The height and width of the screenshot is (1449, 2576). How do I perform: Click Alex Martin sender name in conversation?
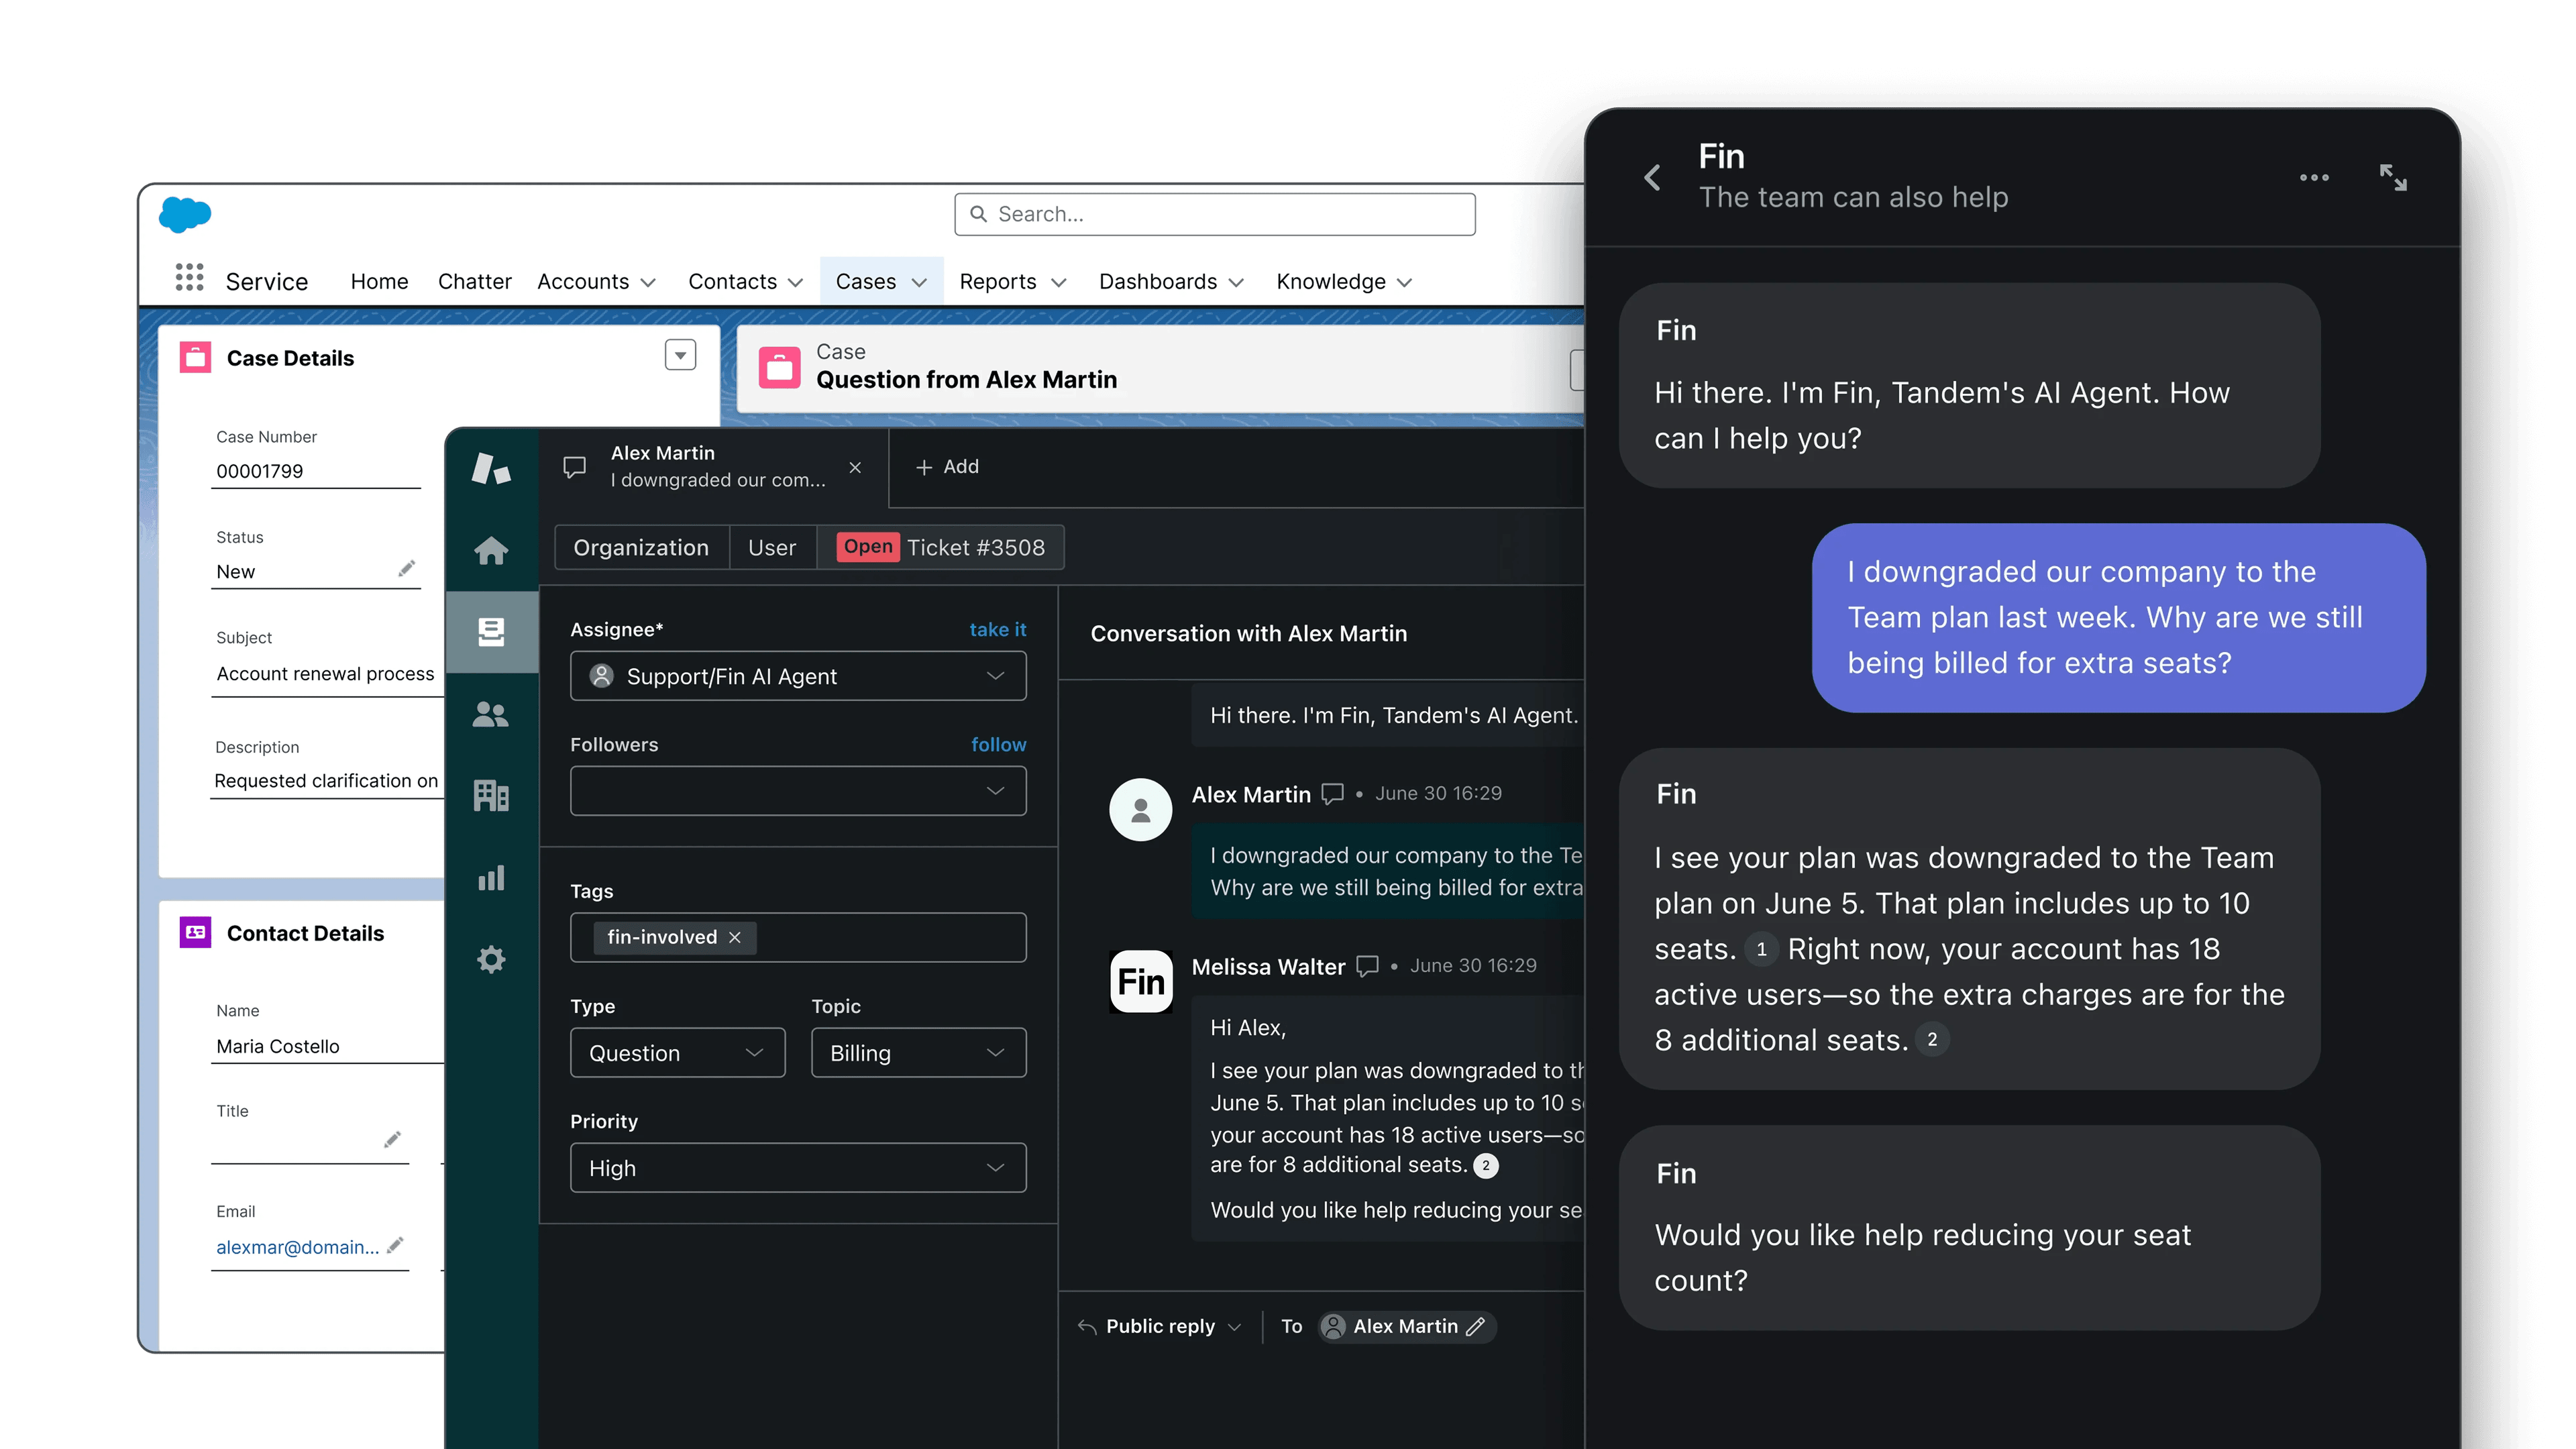(1251, 794)
